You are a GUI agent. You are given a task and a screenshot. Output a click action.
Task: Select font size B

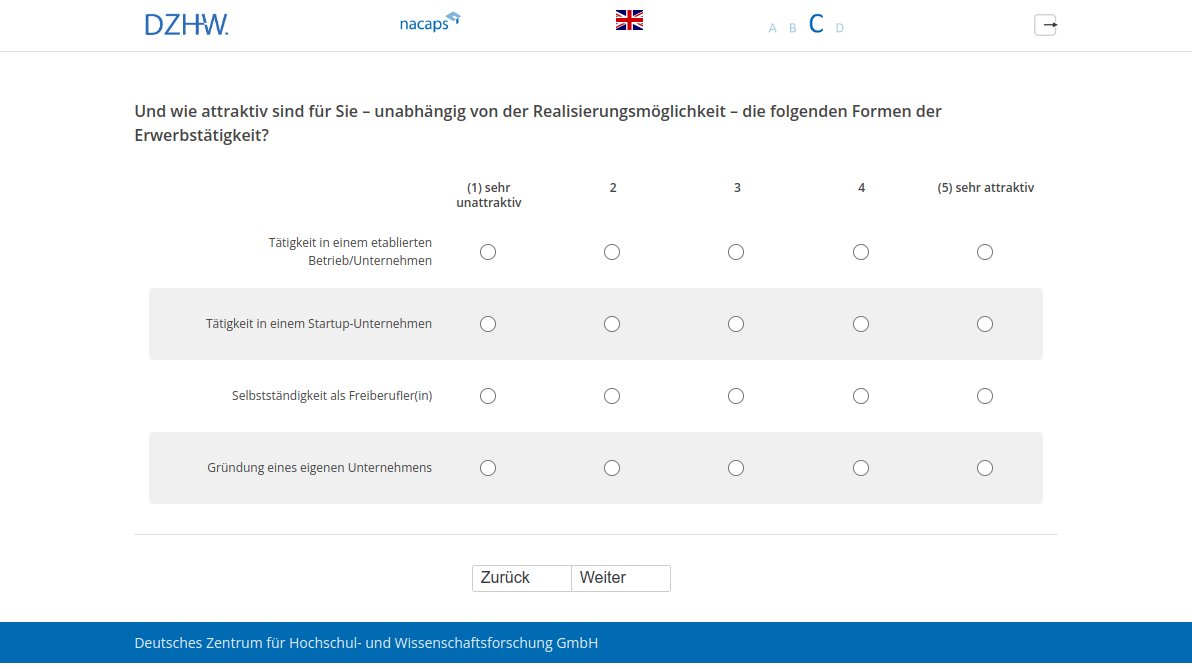coord(793,28)
